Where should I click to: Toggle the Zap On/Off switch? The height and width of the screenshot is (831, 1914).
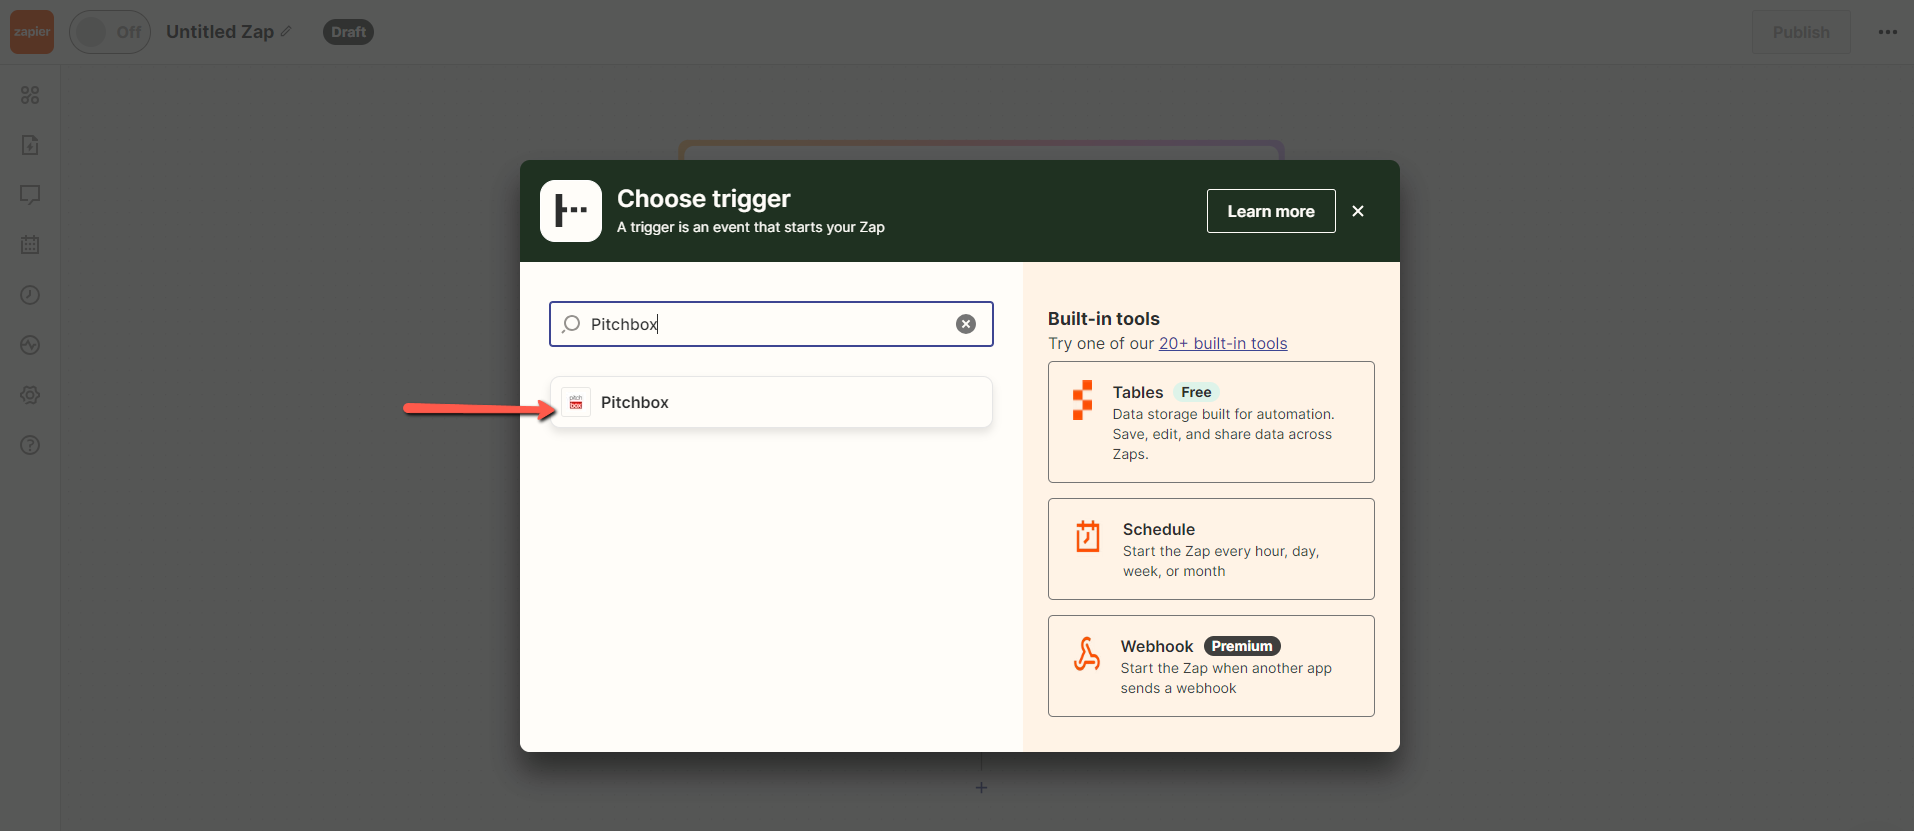(x=110, y=32)
